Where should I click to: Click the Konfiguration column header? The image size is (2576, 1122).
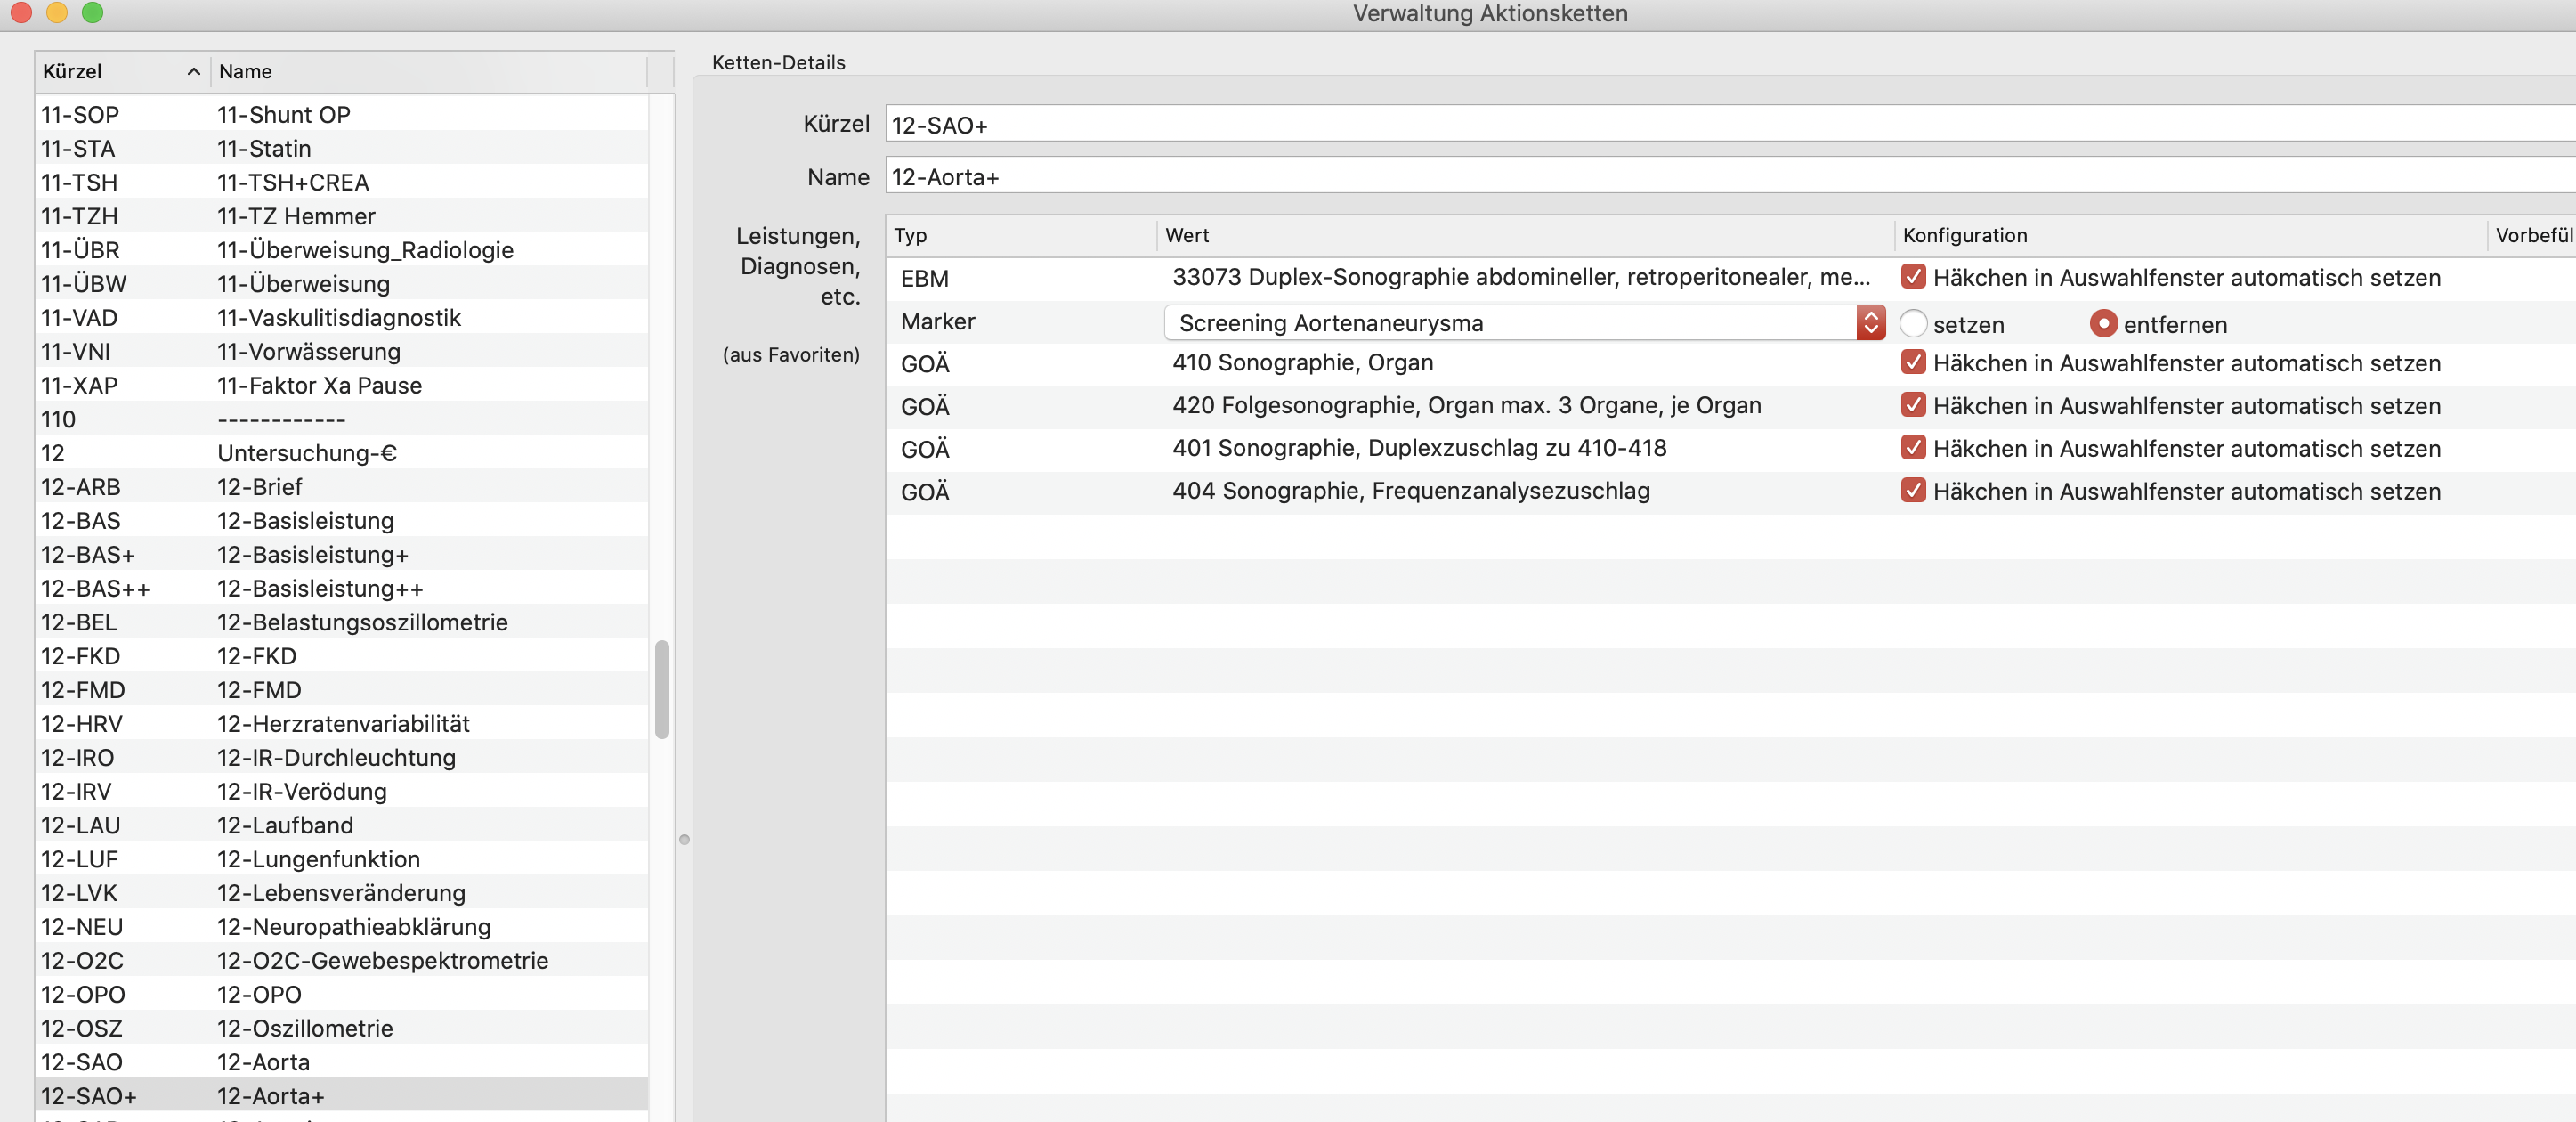tap(2190, 235)
